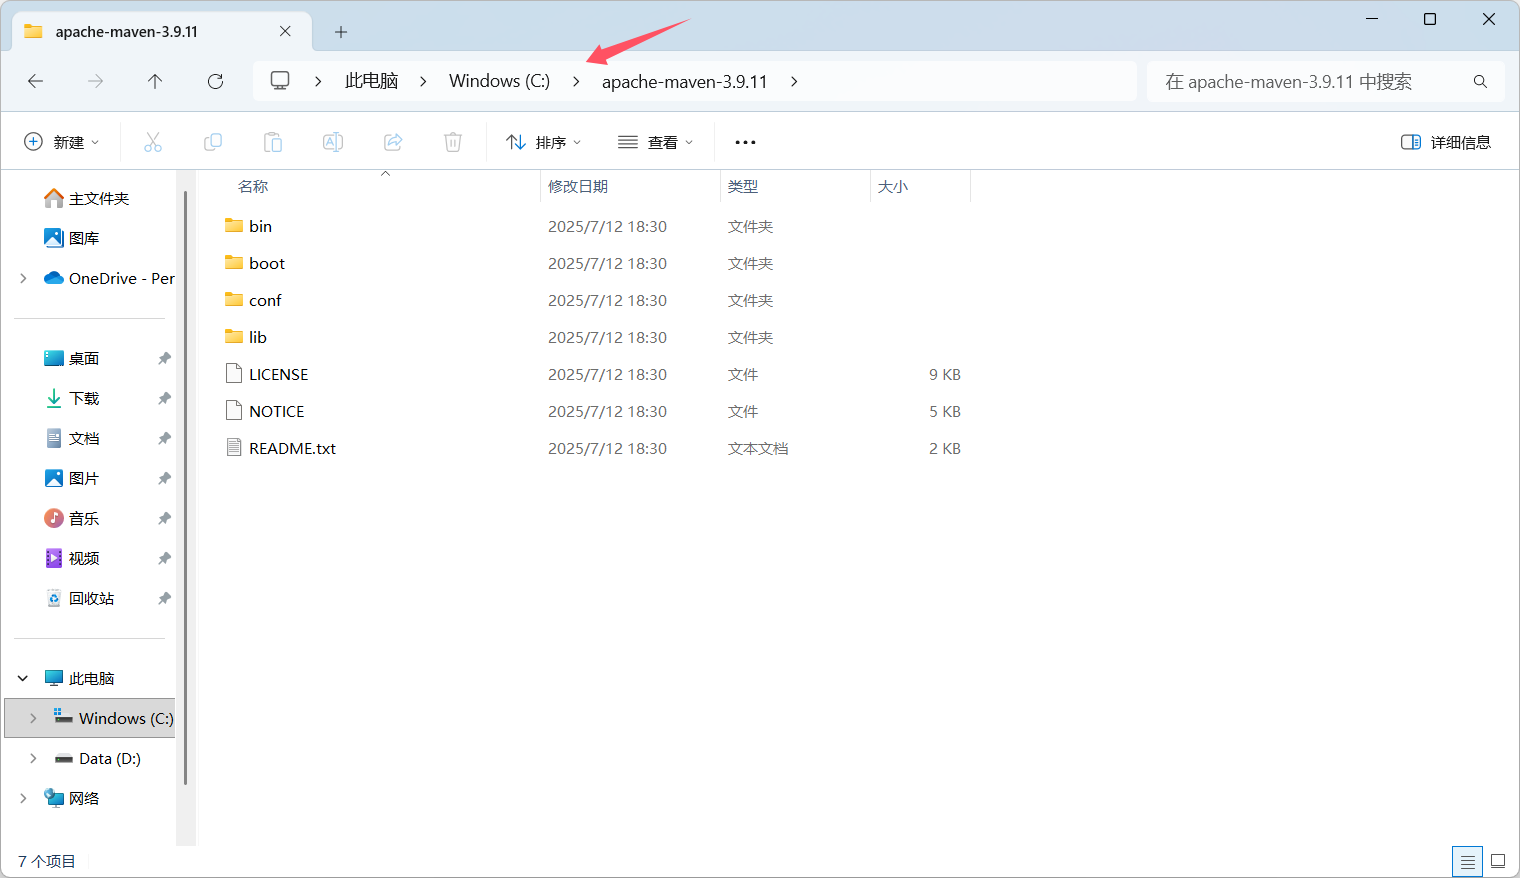Navigate back with the back arrow
This screenshot has width=1520, height=878.
point(36,81)
